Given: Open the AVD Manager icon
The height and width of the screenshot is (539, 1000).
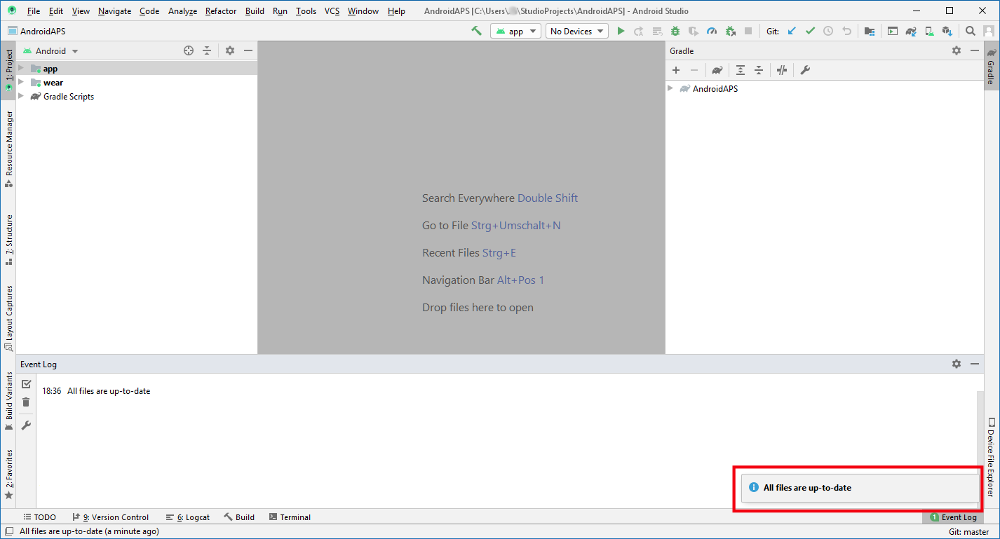Looking at the screenshot, I should pyautogui.click(x=929, y=31).
